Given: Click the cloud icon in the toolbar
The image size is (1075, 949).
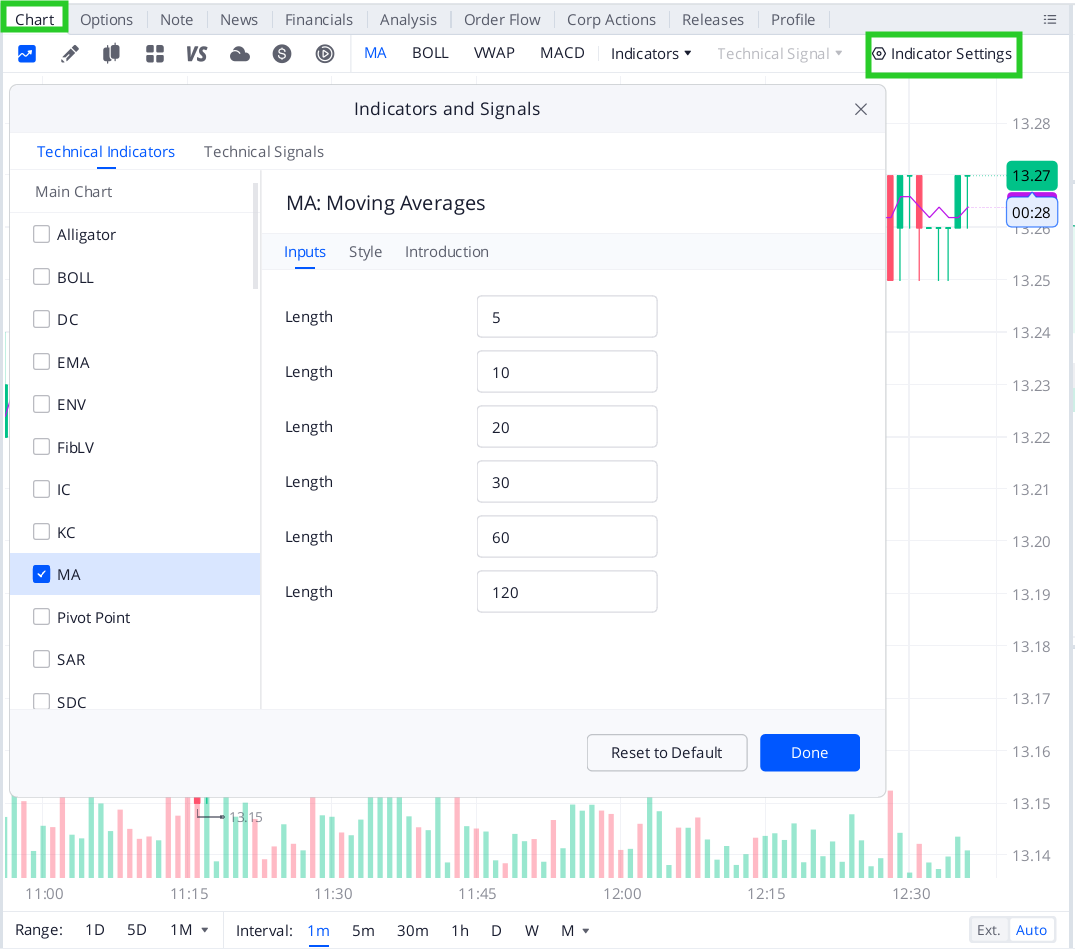Looking at the screenshot, I should click(x=239, y=54).
